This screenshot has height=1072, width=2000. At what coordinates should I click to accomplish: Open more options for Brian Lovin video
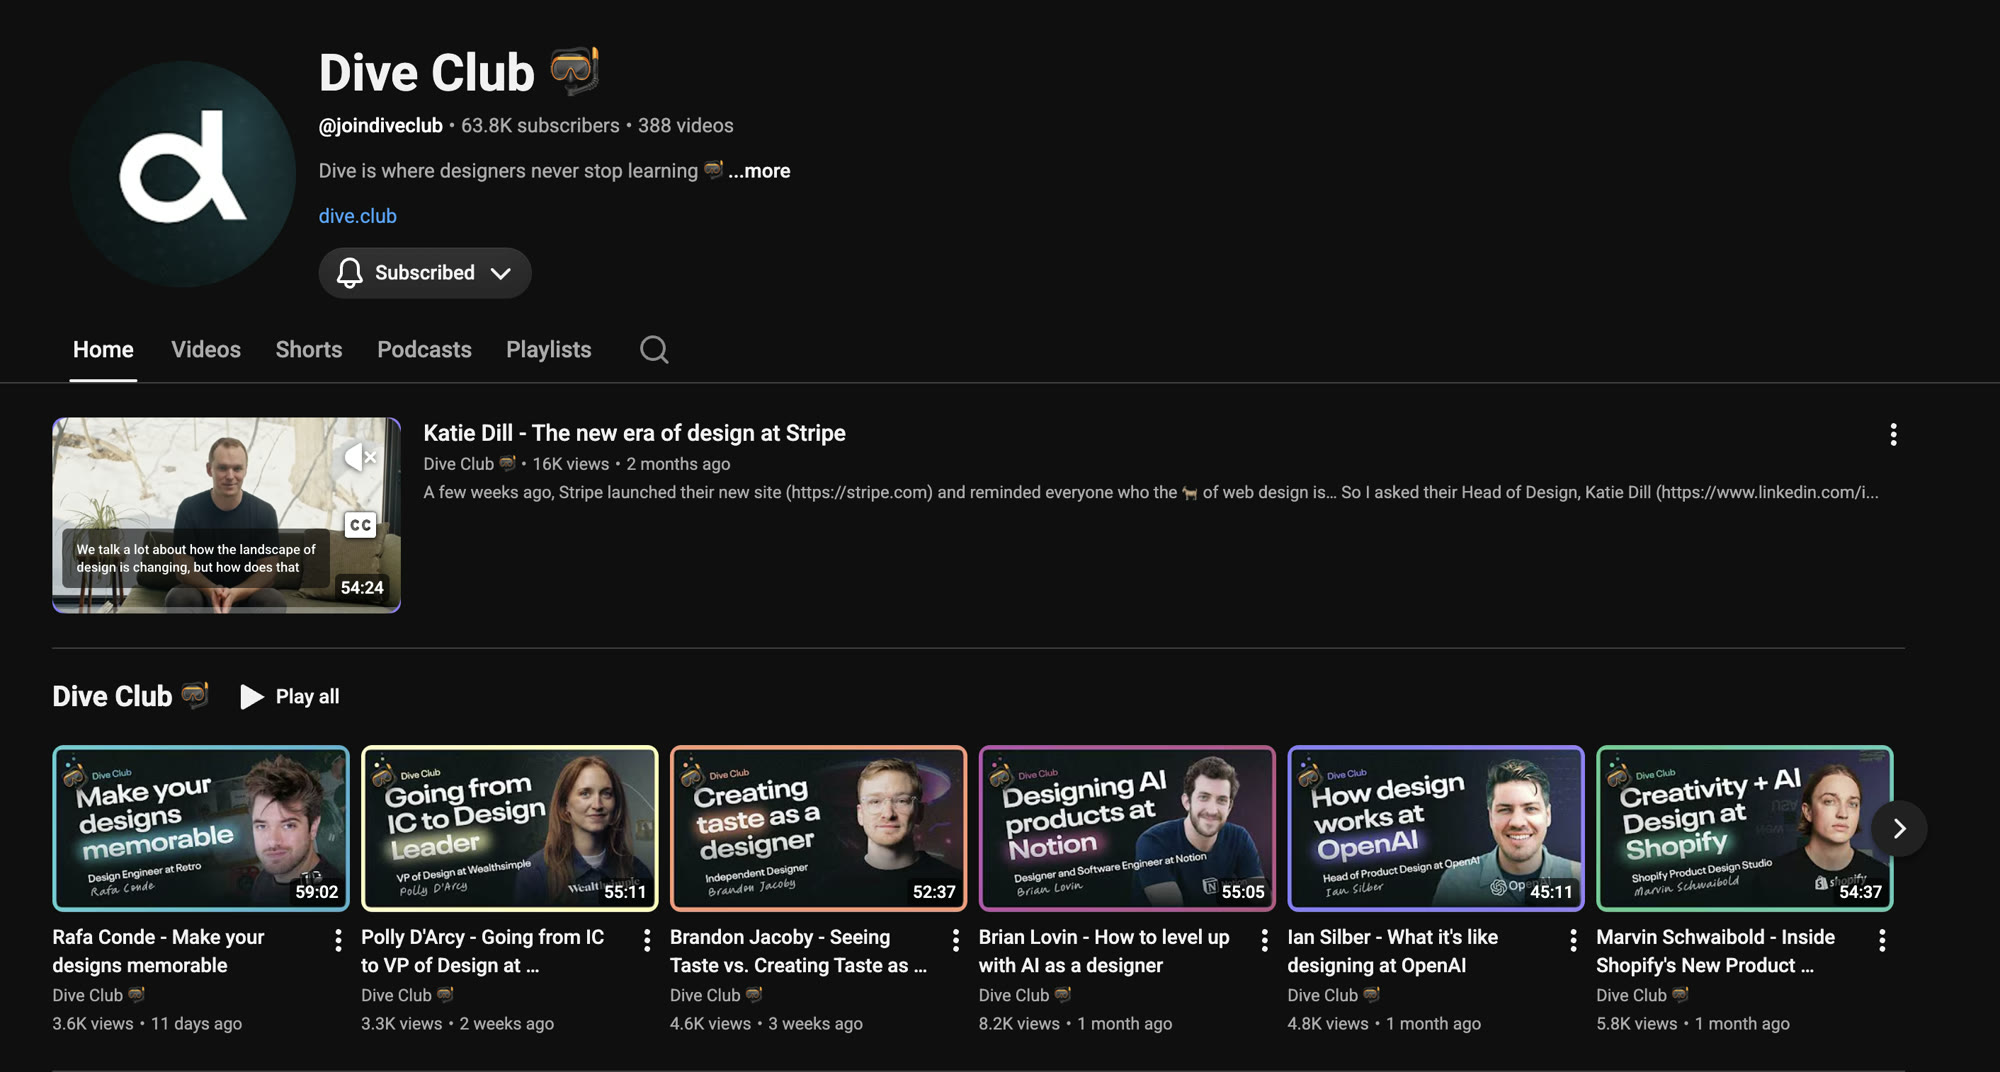click(x=1264, y=940)
